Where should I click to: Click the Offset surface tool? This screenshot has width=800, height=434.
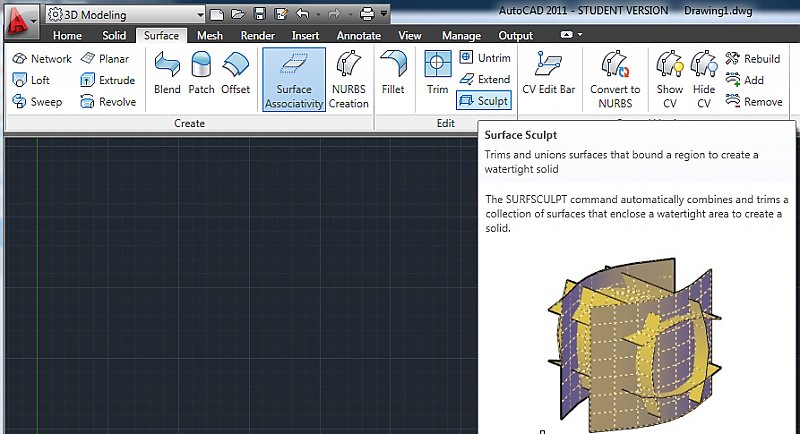pos(235,72)
